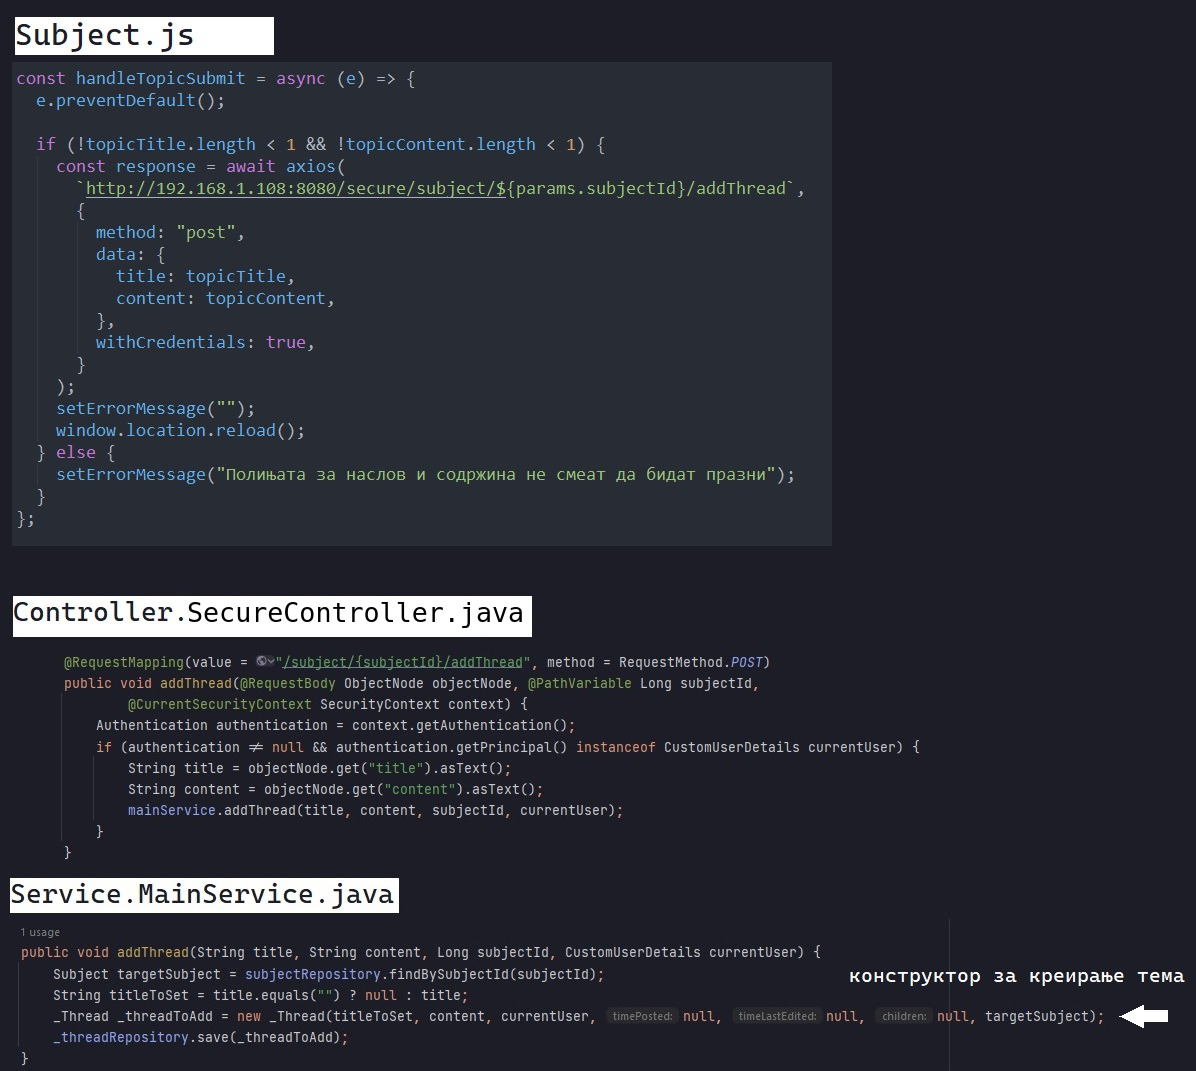Click the children: parameter hint badge
1196x1071 pixels.
click(904, 1016)
